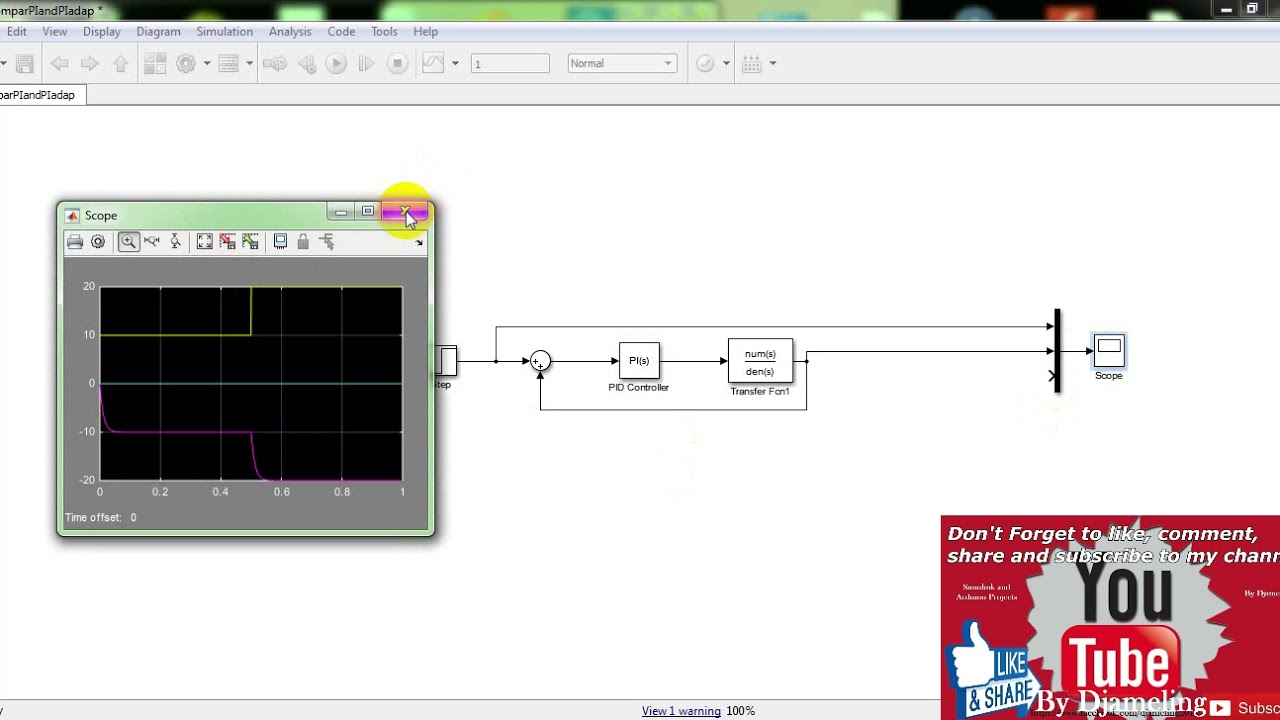Open the Code menu
This screenshot has height=720, width=1280.
coord(341,31)
